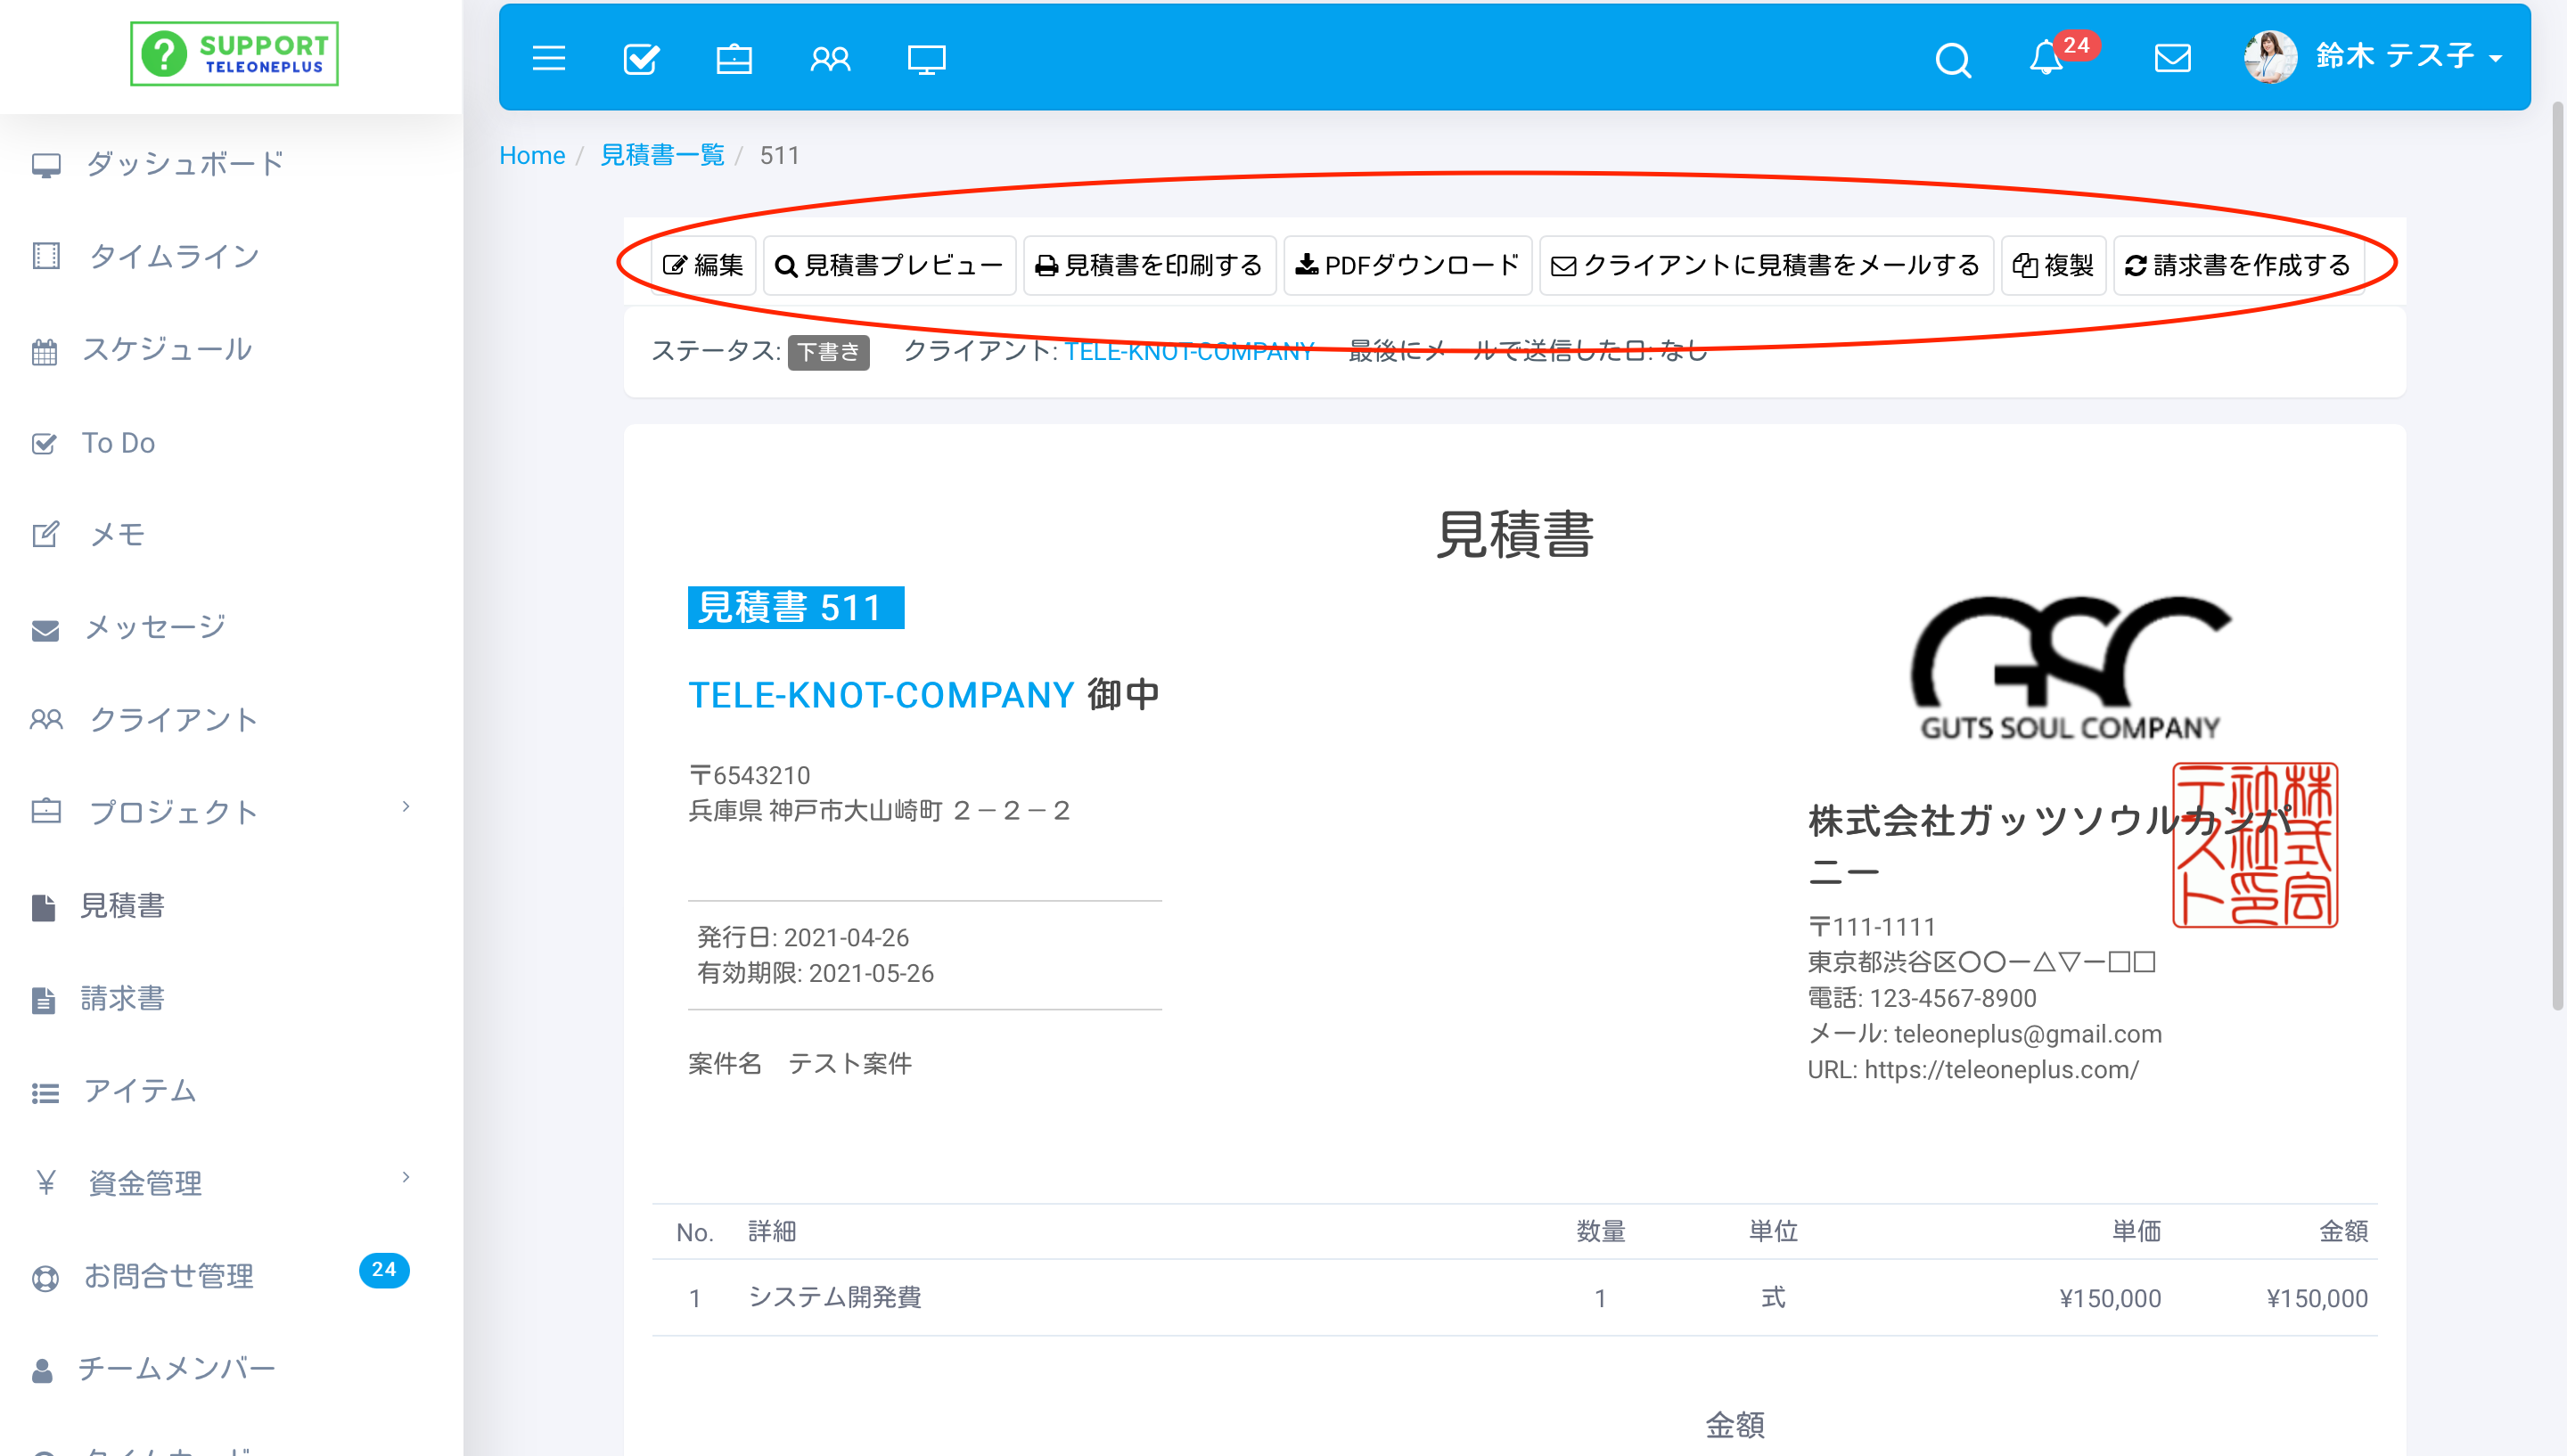This screenshot has height=1456, width=2567.
Task: Open 見積書プレビュー (Quote Preview)
Action: [889, 265]
